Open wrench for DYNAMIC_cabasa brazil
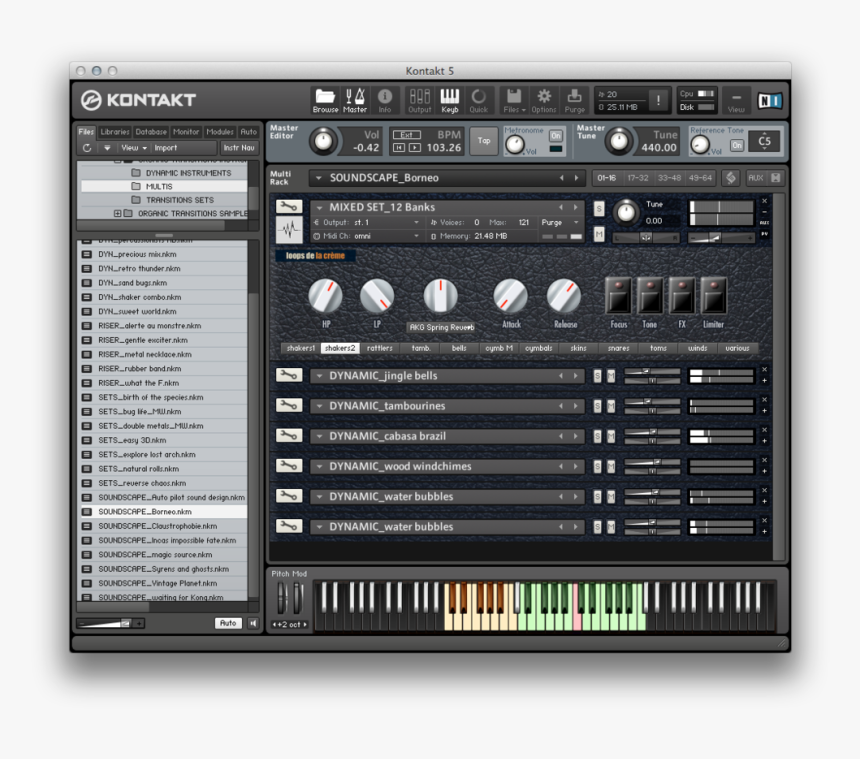This screenshot has width=860, height=759. (x=289, y=435)
